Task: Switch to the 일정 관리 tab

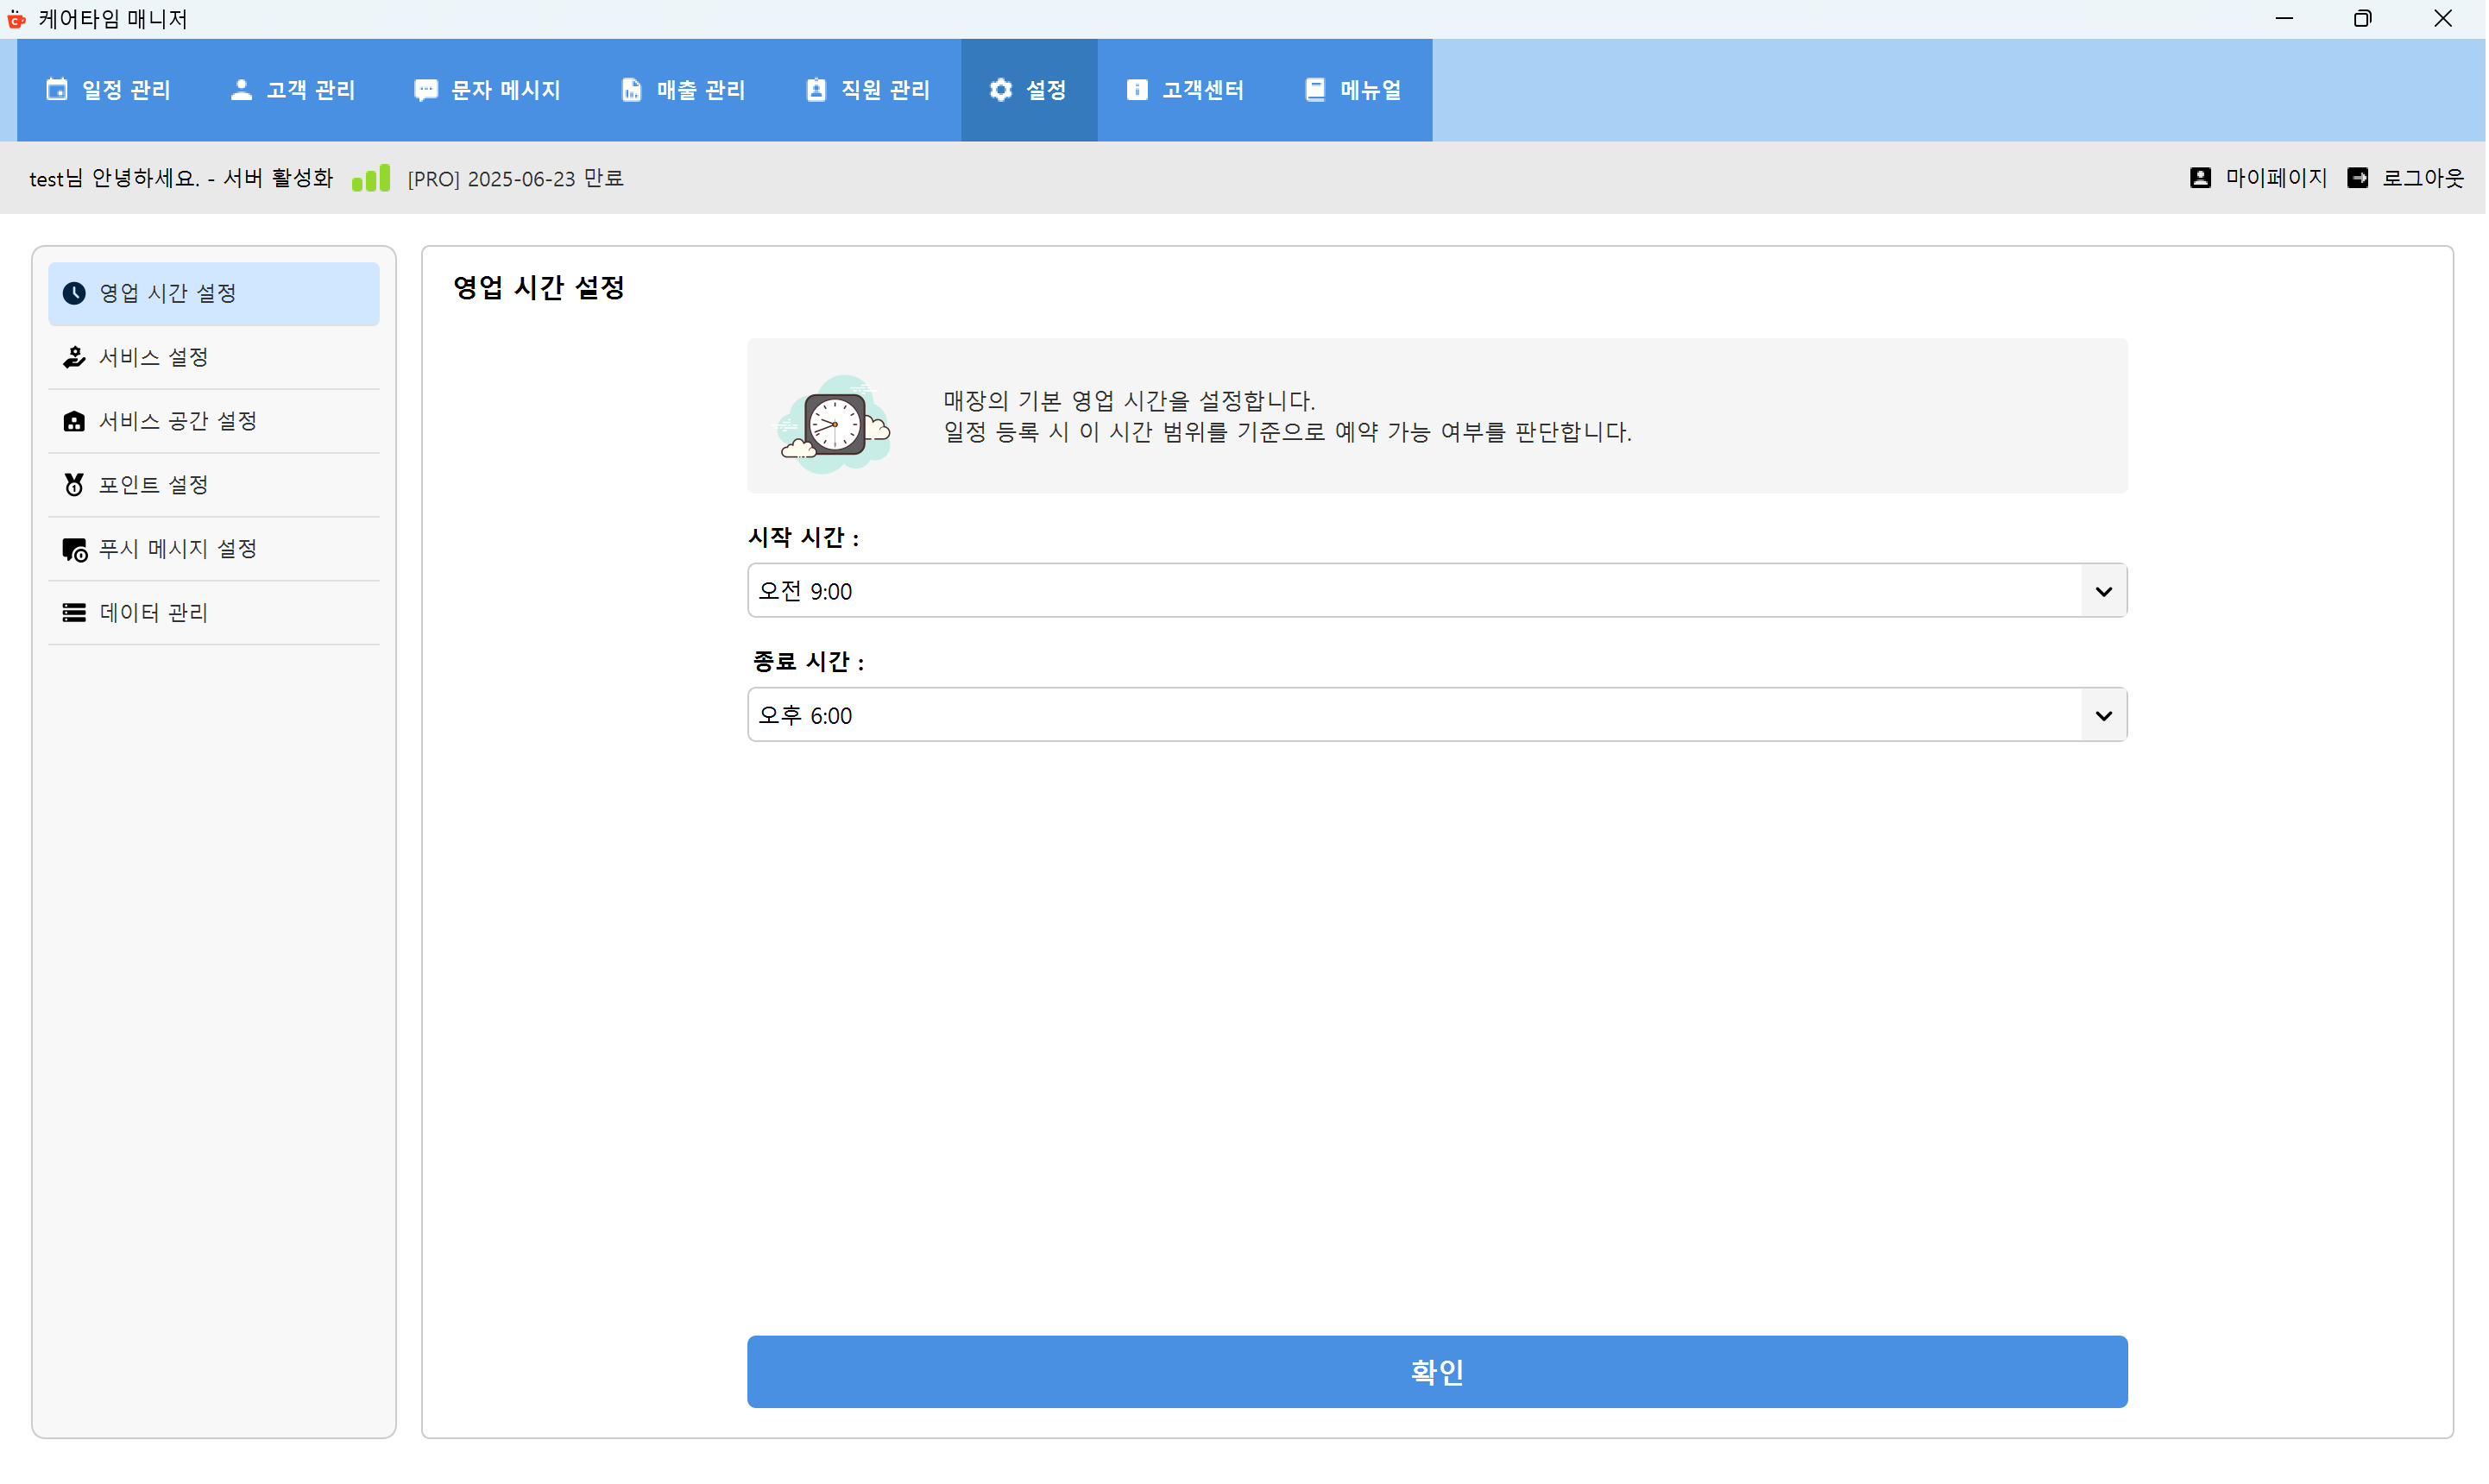Action: coord(108,89)
